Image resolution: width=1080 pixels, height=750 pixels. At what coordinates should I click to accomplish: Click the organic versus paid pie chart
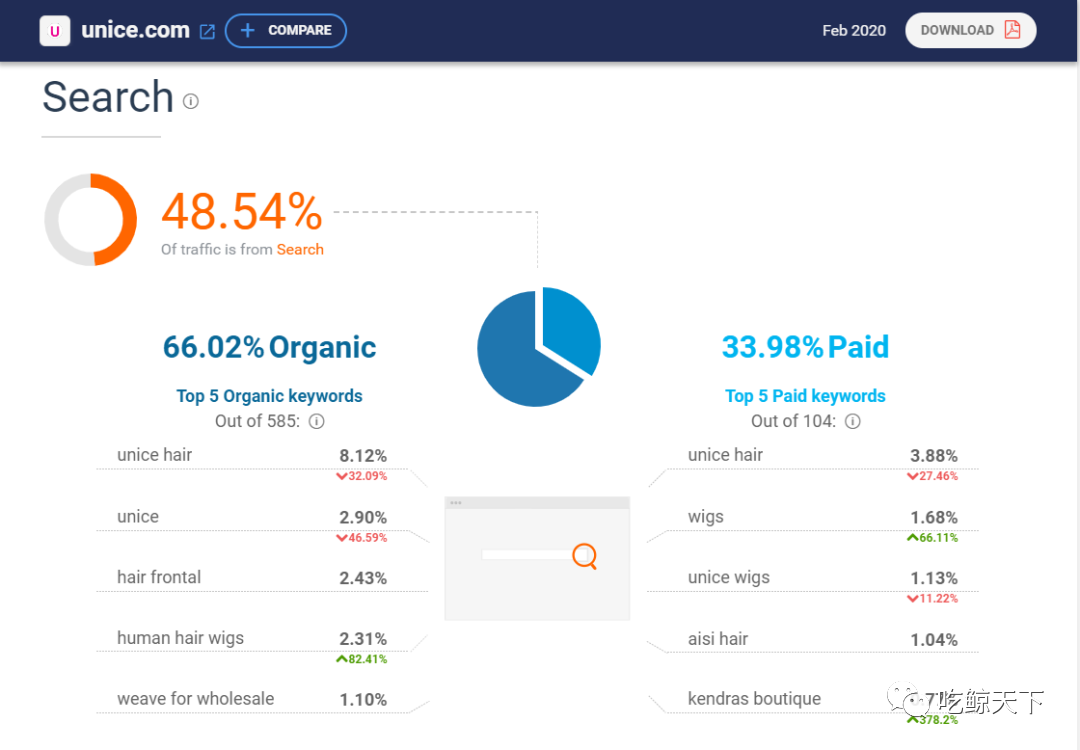pyautogui.click(x=539, y=346)
